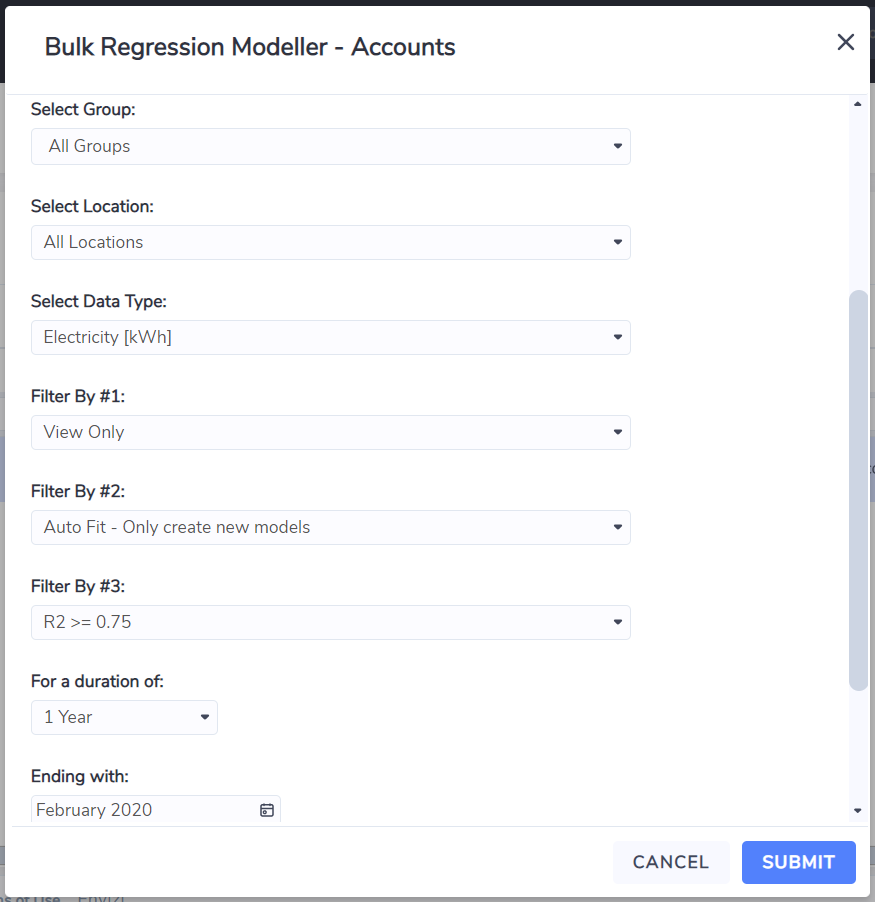
Task: Expand the Filter By #1 View Only dropdown
Action: coord(331,432)
